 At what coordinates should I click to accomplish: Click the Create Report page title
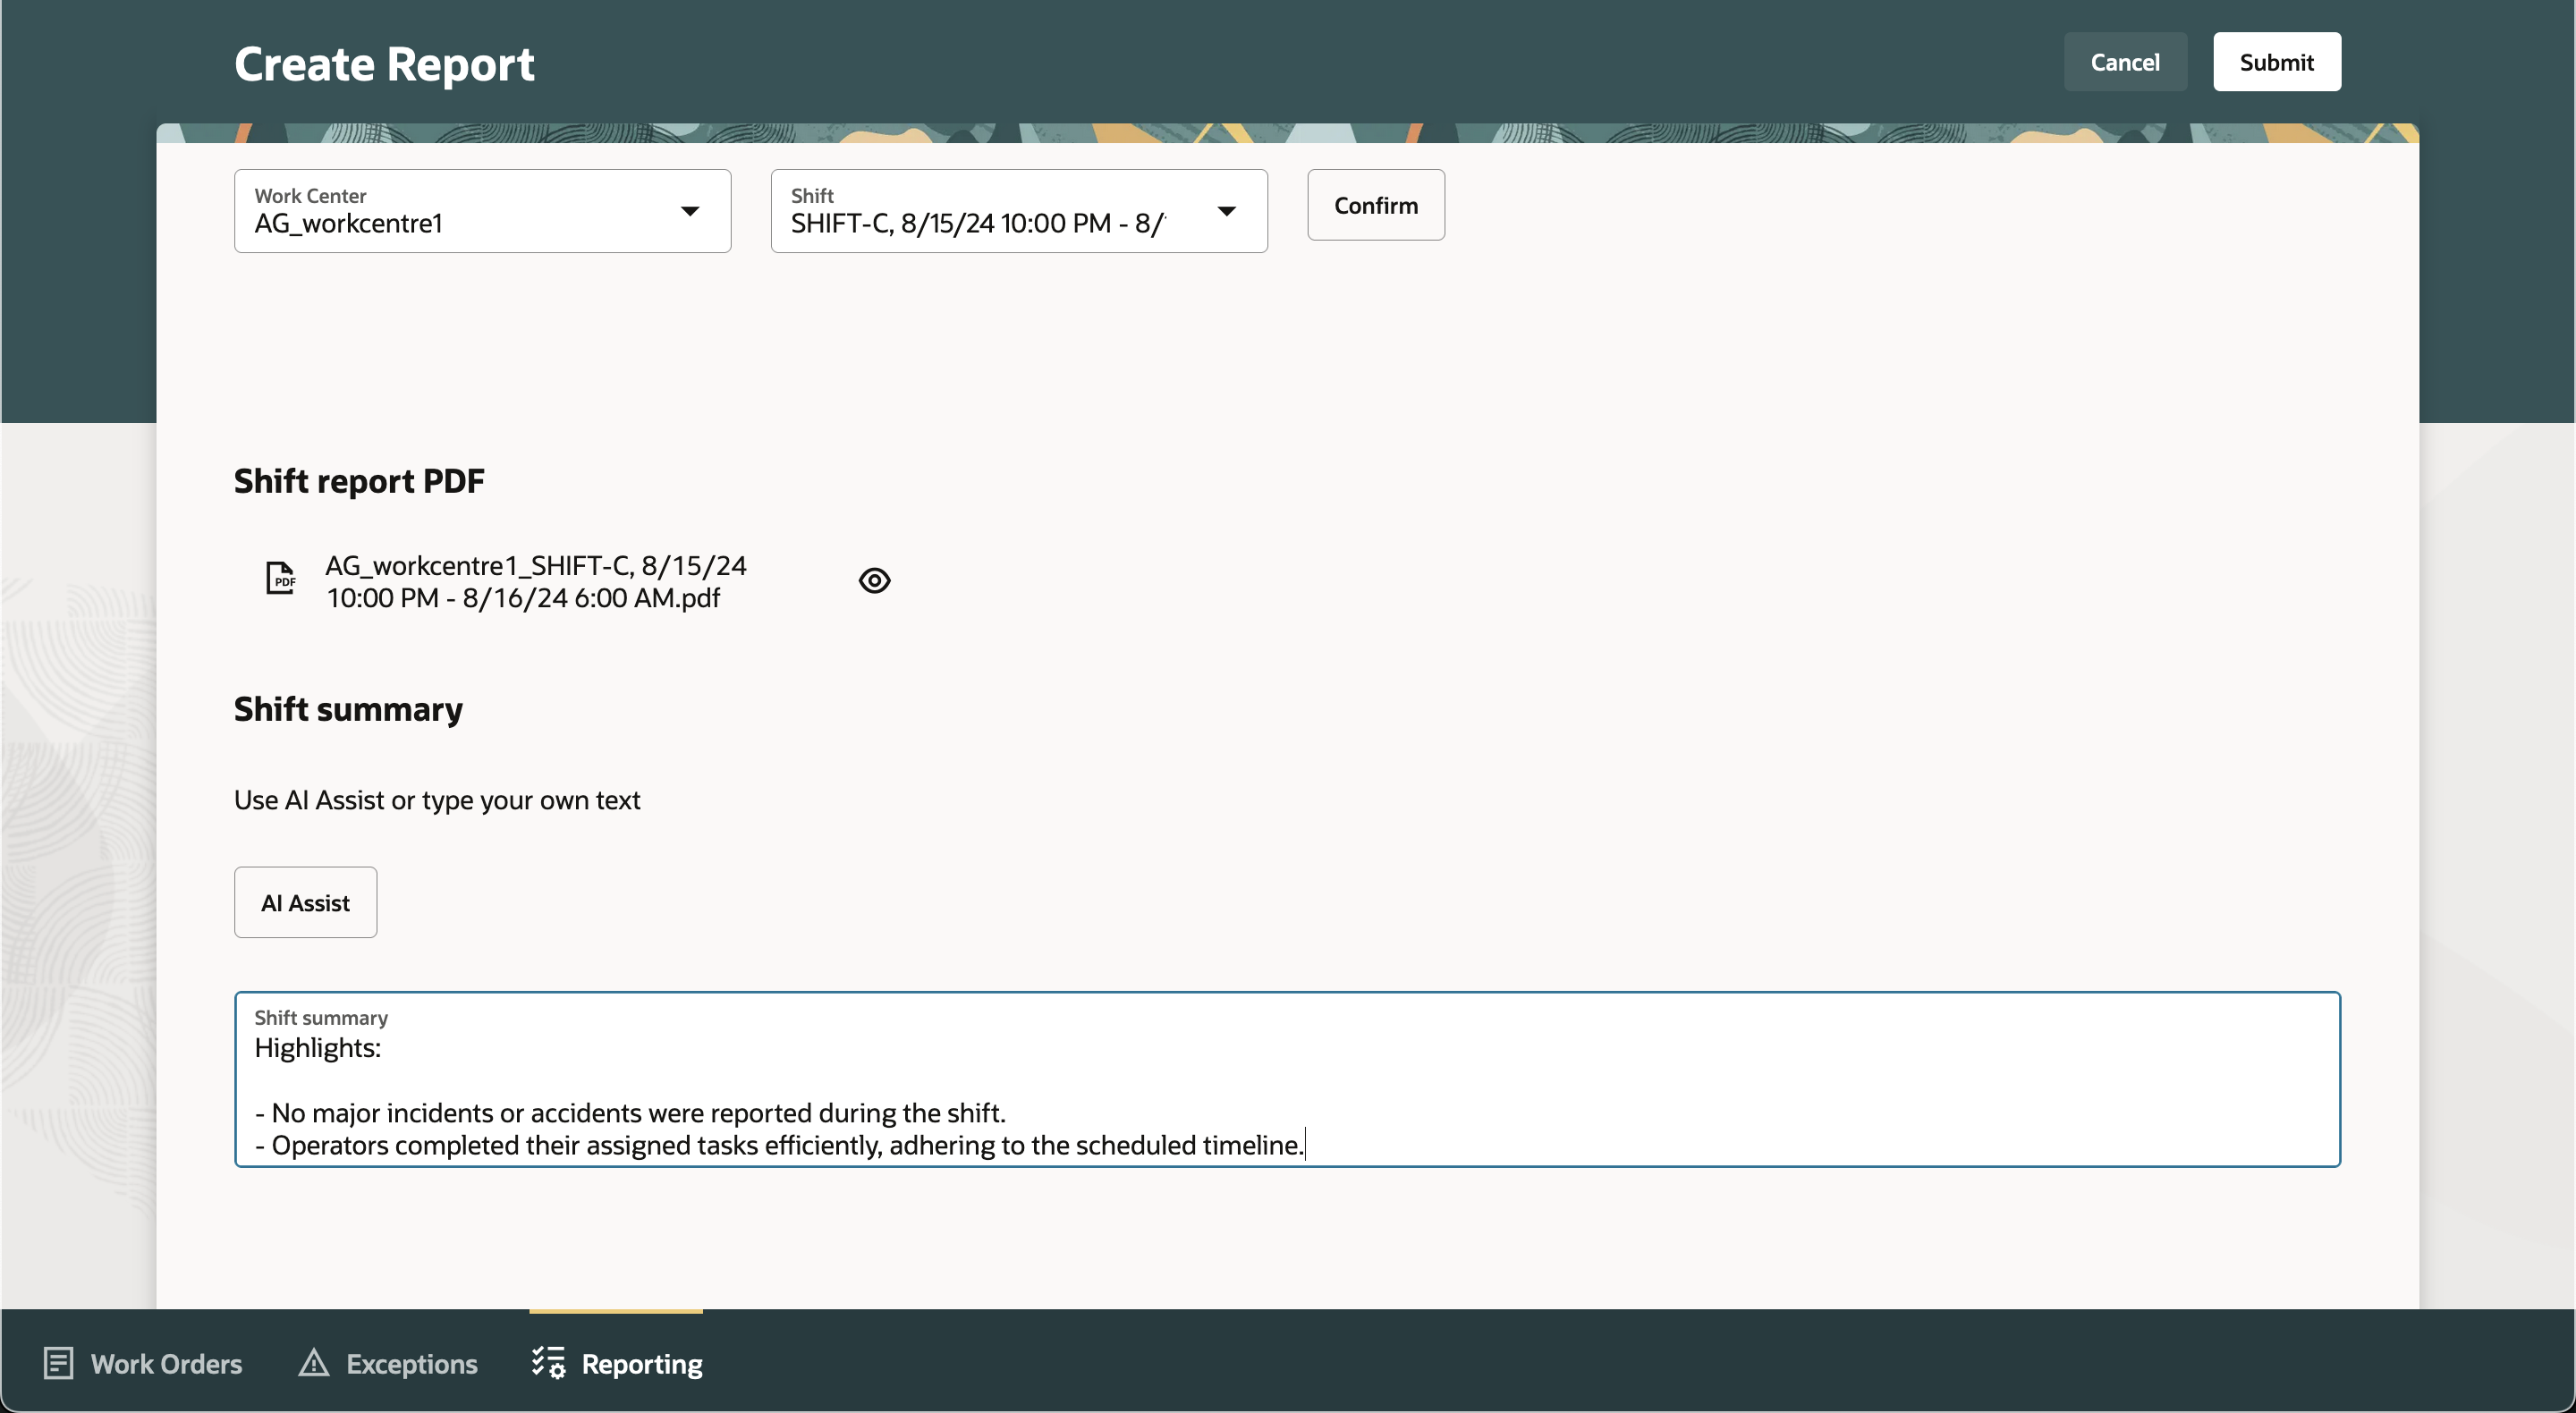point(384,64)
